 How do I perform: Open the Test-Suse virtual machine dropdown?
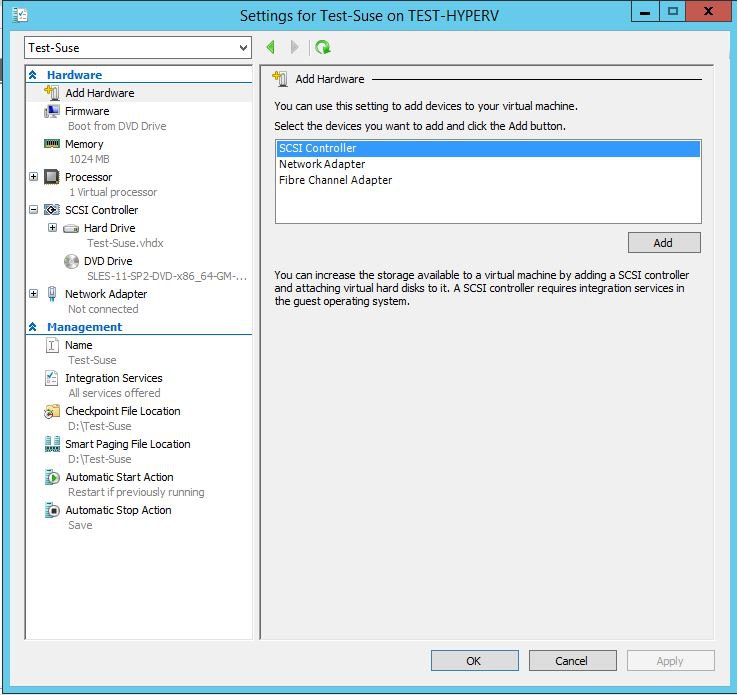tap(244, 48)
